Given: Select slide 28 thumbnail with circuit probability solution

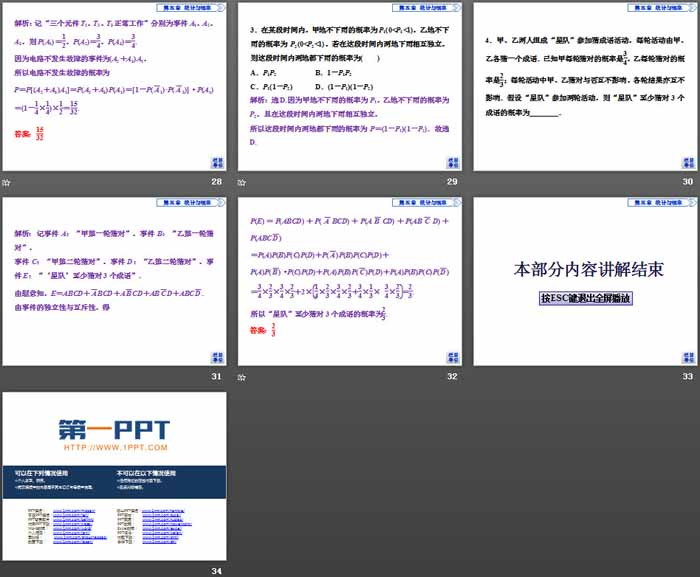Looking at the screenshot, I should click(x=114, y=87).
